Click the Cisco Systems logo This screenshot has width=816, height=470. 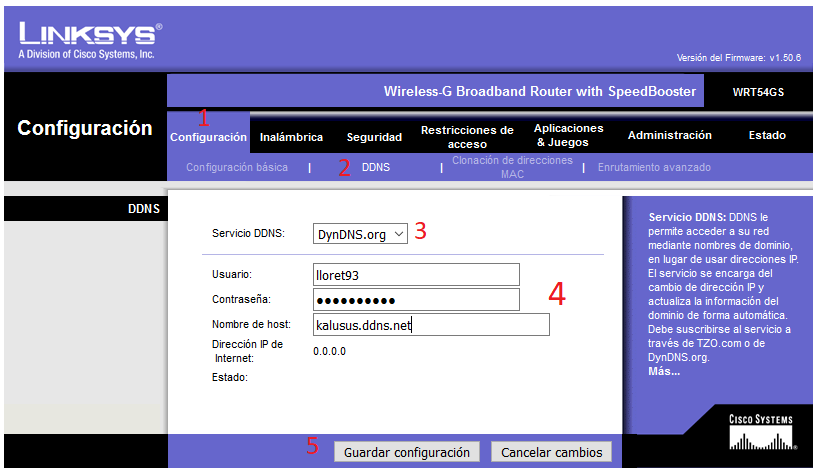[x=761, y=432]
